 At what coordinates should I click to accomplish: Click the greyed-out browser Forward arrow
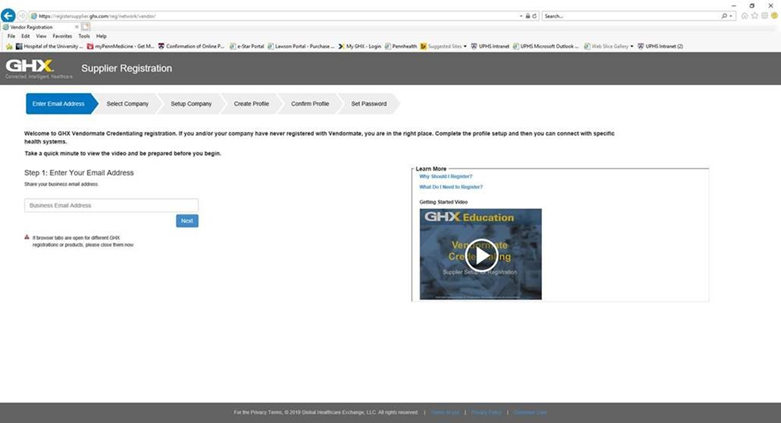tap(22, 16)
